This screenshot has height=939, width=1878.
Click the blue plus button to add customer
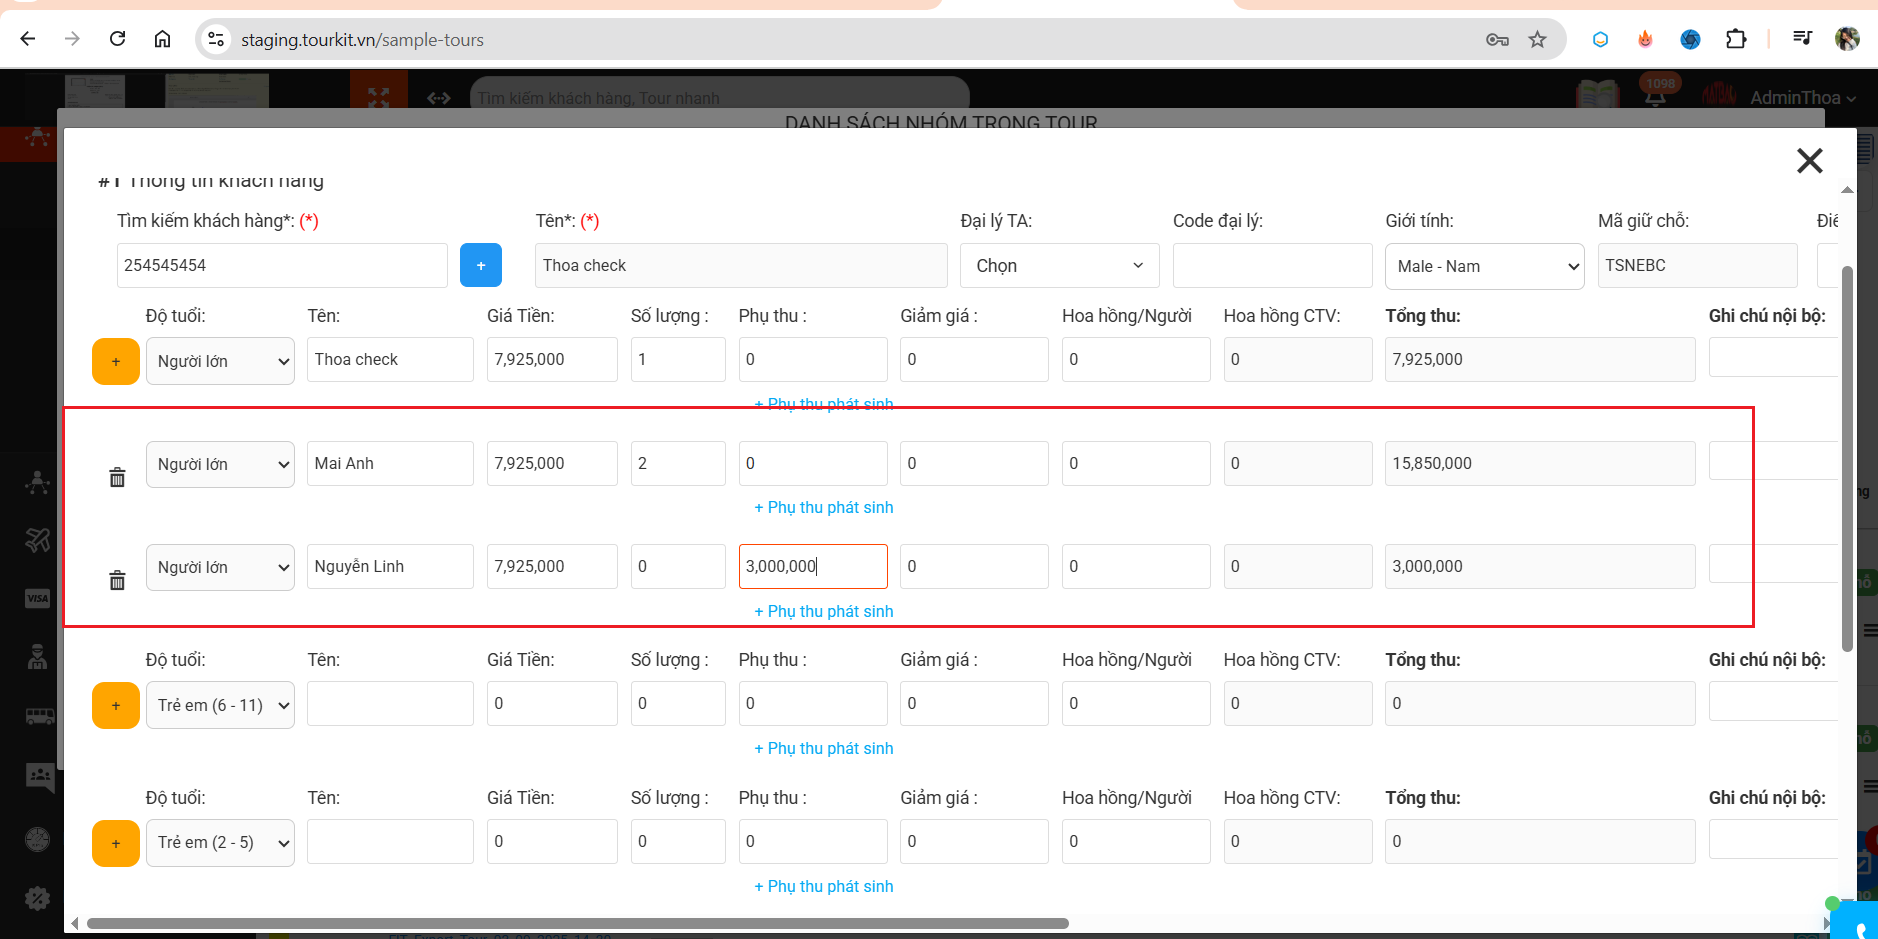(x=480, y=265)
